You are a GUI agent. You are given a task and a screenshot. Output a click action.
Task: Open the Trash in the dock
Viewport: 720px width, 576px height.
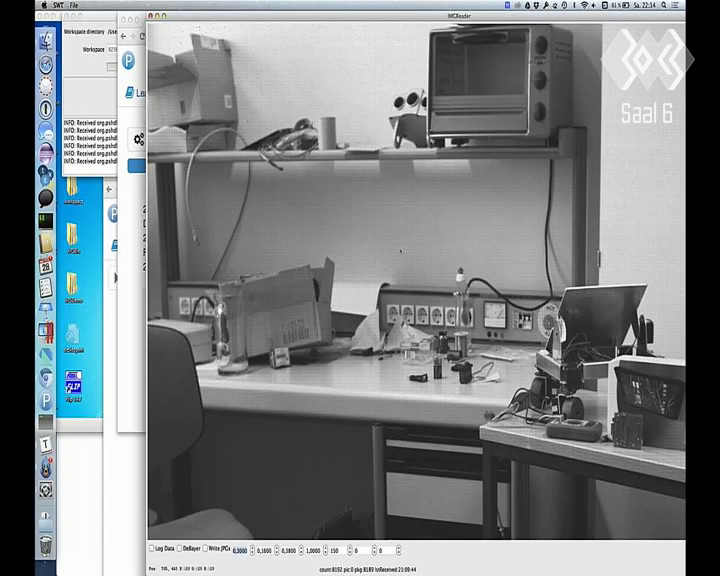46,545
